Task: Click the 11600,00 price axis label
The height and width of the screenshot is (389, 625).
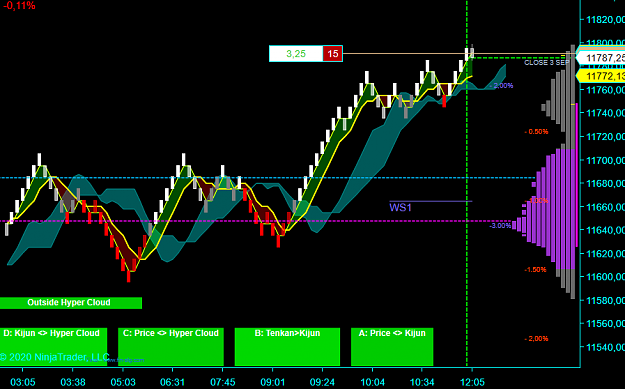Action: pyautogui.click(x=605, y=277)
